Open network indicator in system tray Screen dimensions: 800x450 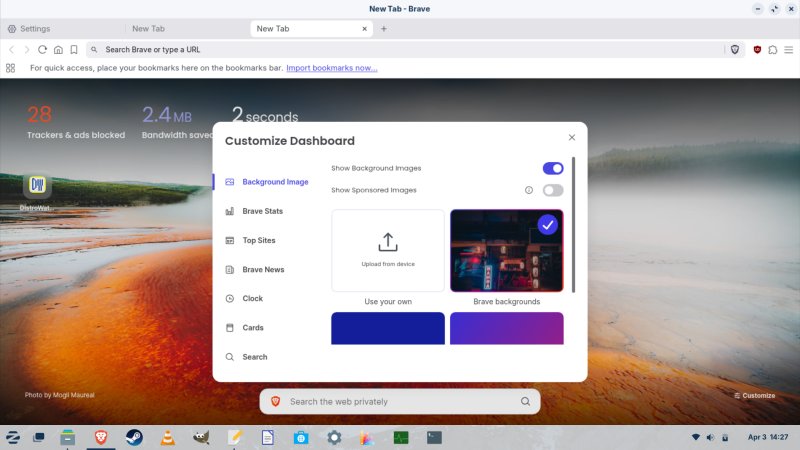[695, 437]
